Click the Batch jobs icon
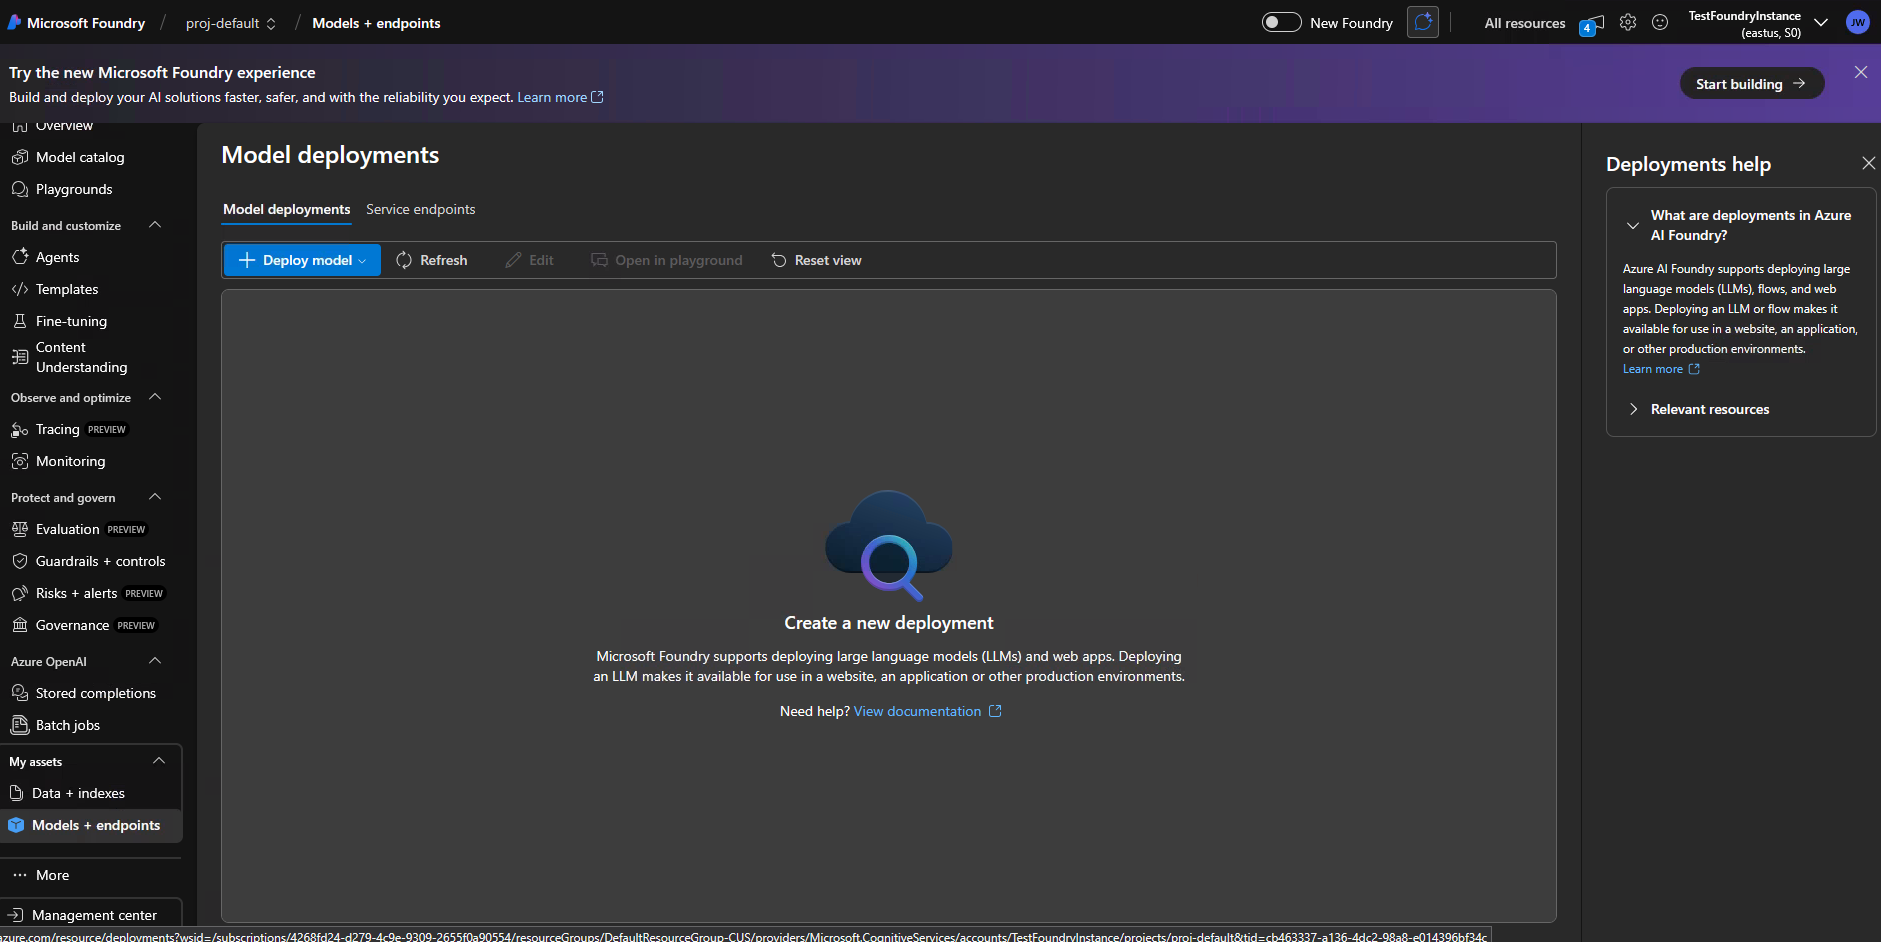1881x942 pixels. [x=20, y=725]
